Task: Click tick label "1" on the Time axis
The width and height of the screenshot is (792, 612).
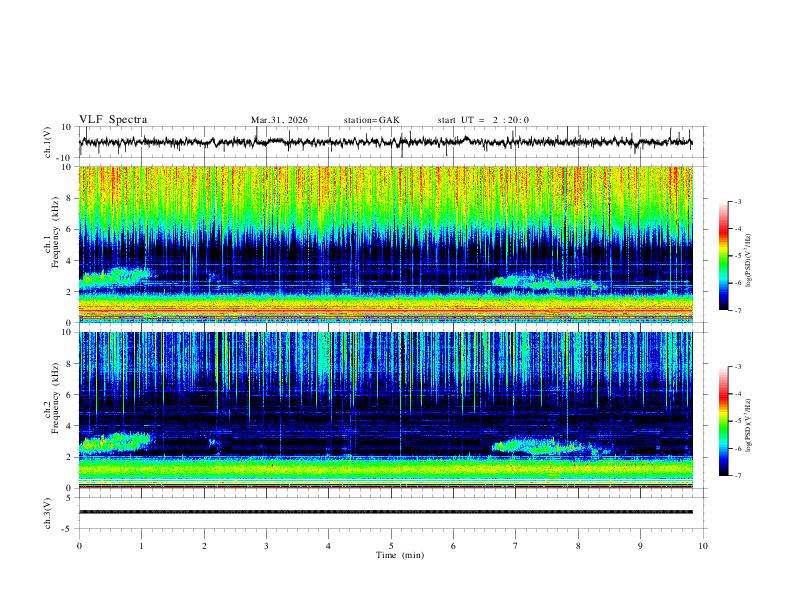Action: (x=141, y=546)
